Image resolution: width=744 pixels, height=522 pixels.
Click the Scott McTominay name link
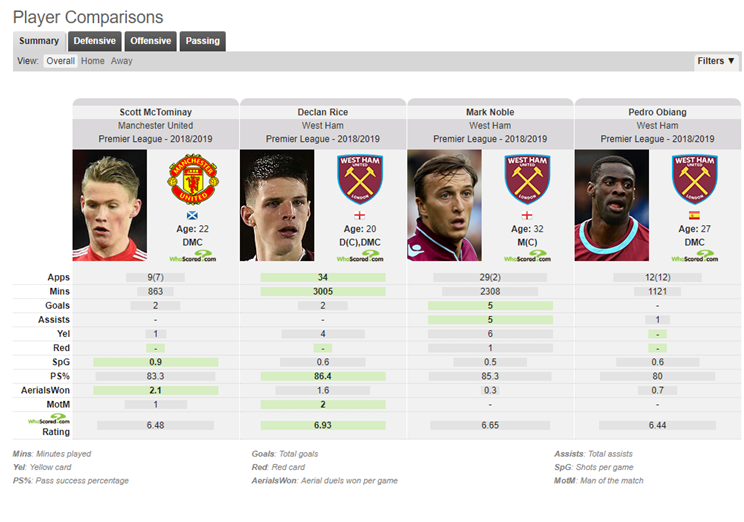(156, 112)
